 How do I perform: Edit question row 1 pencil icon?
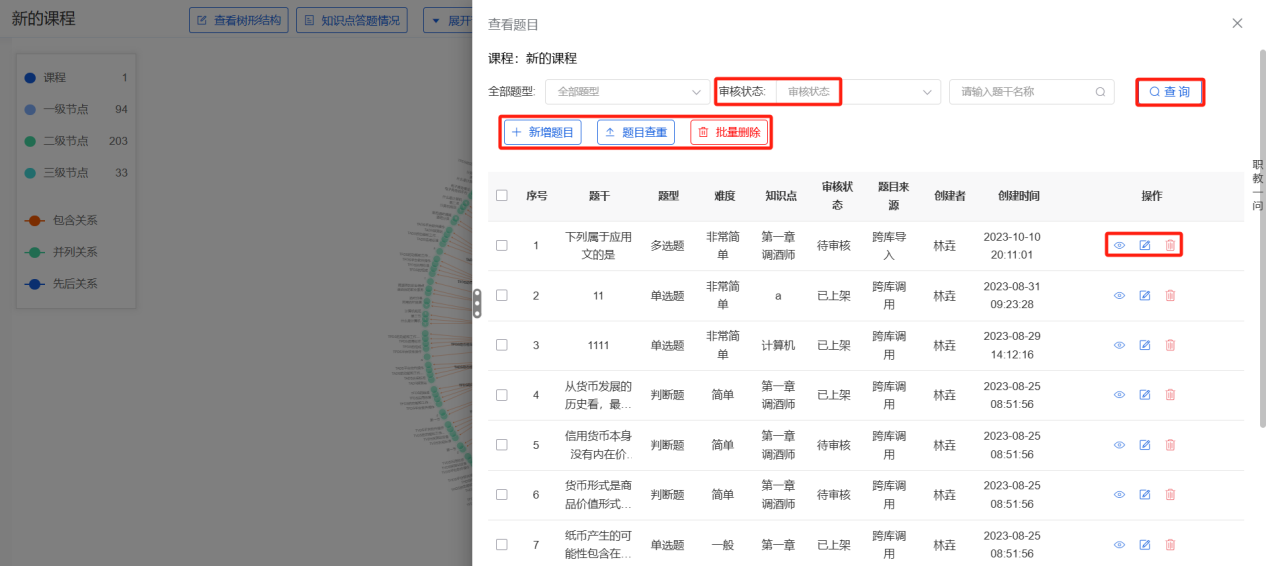[x=1145, y=245]
